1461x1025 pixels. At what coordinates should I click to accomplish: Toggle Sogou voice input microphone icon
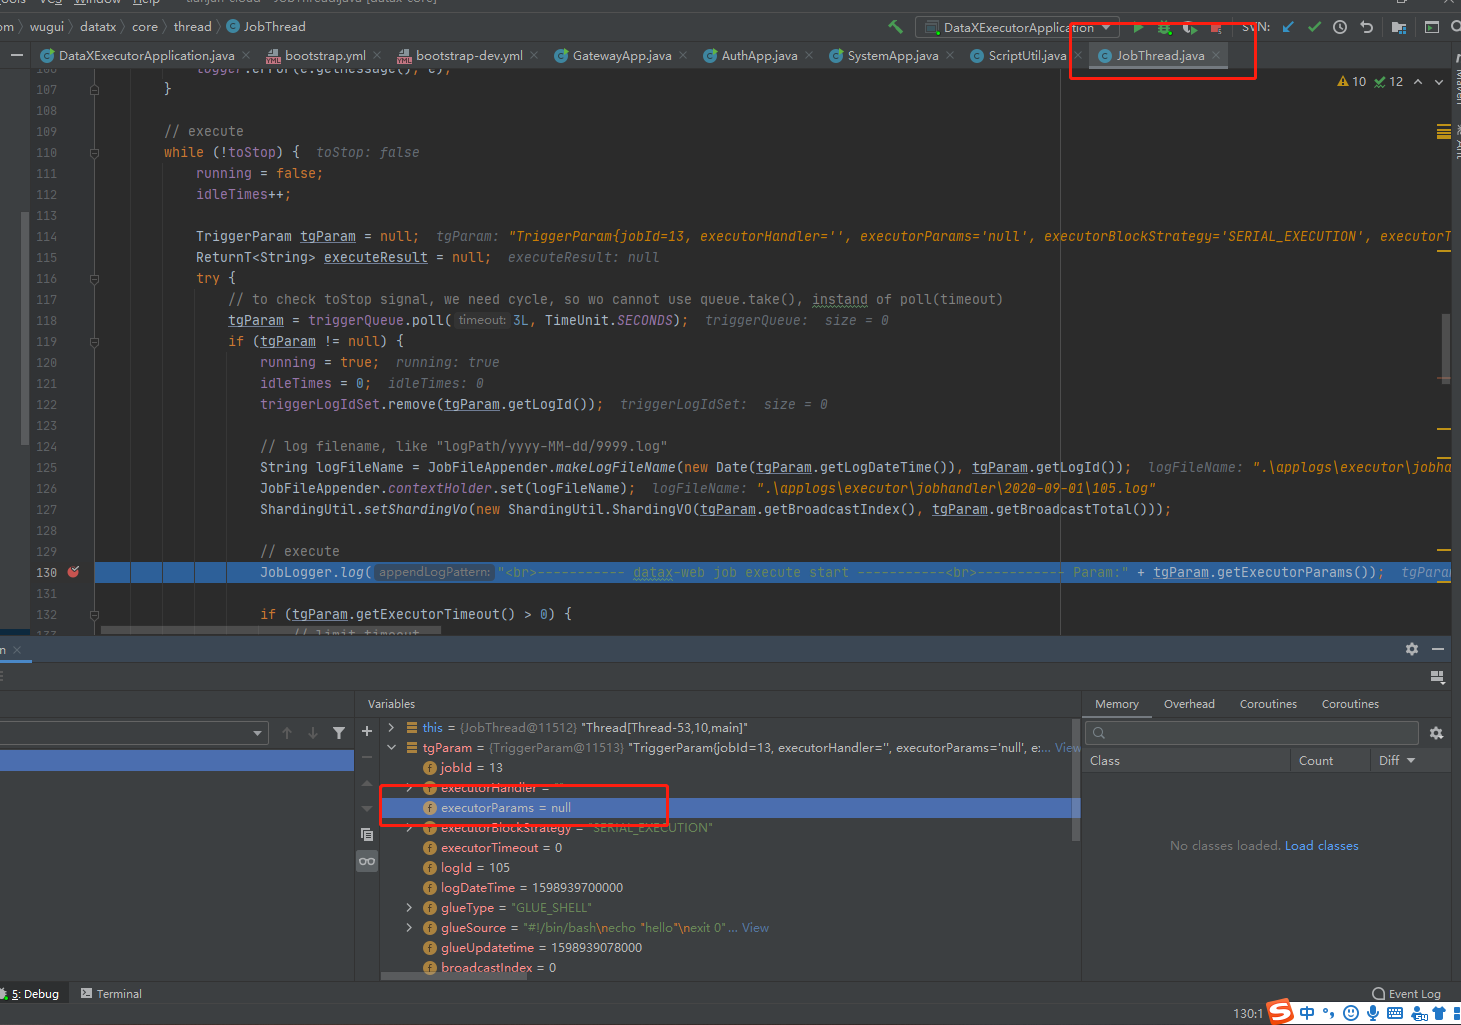[x=1373, y=1013]
